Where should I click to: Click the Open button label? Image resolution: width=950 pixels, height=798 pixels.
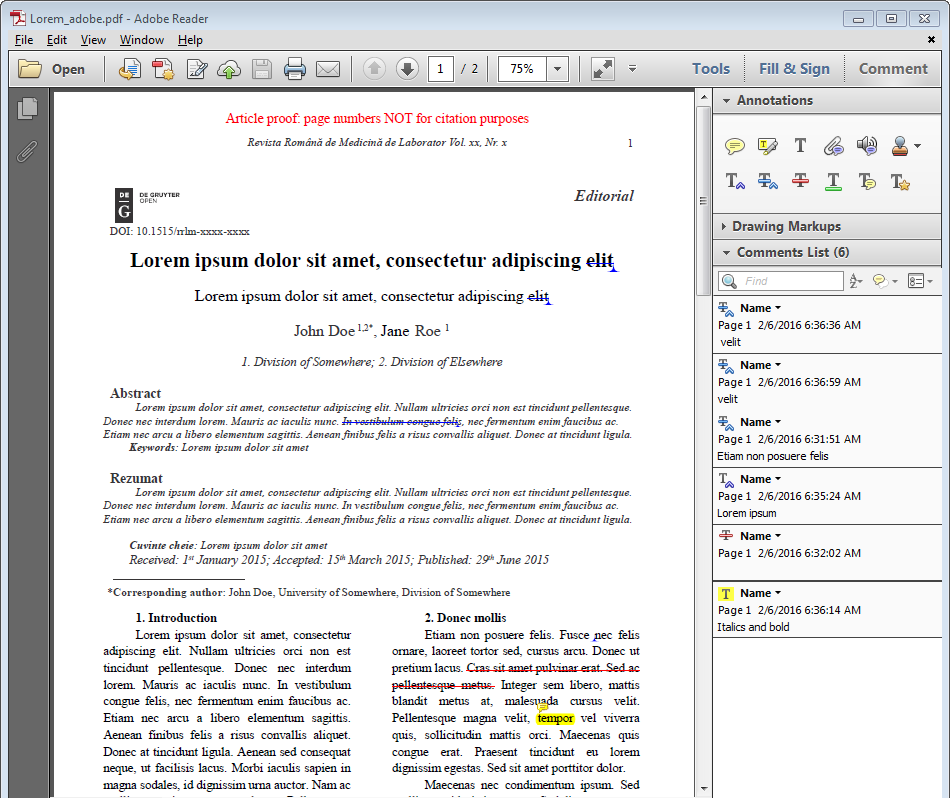[68, 69]
